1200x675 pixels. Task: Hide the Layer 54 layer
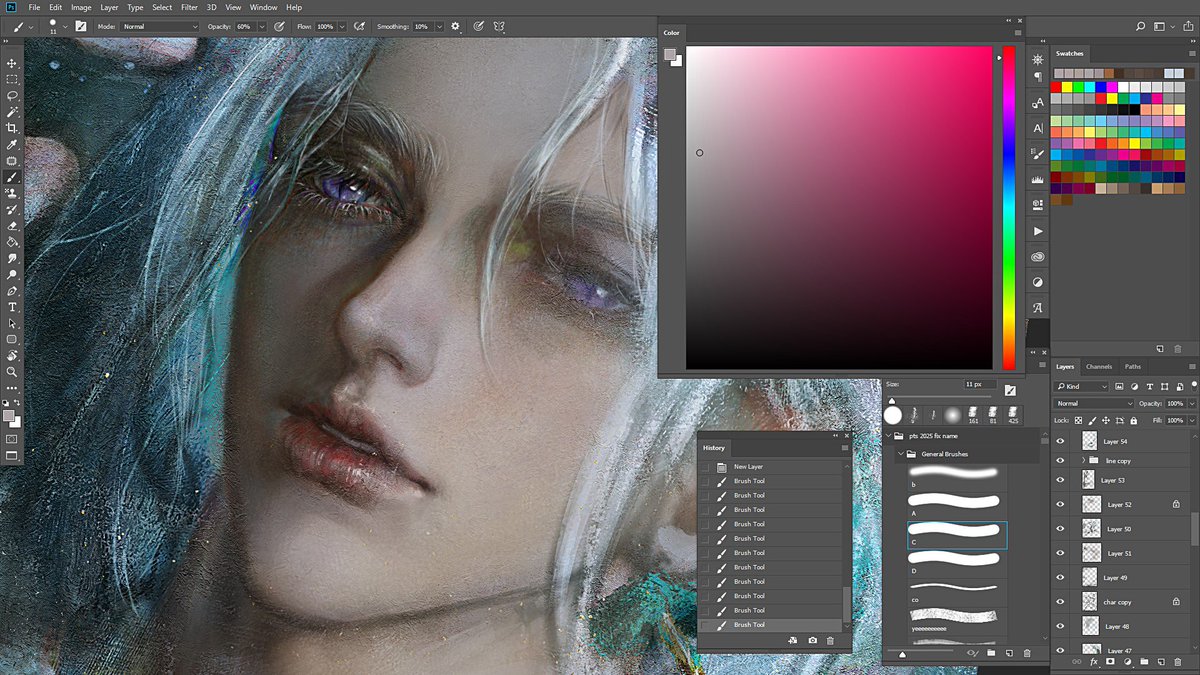(x=1060, y=440)
